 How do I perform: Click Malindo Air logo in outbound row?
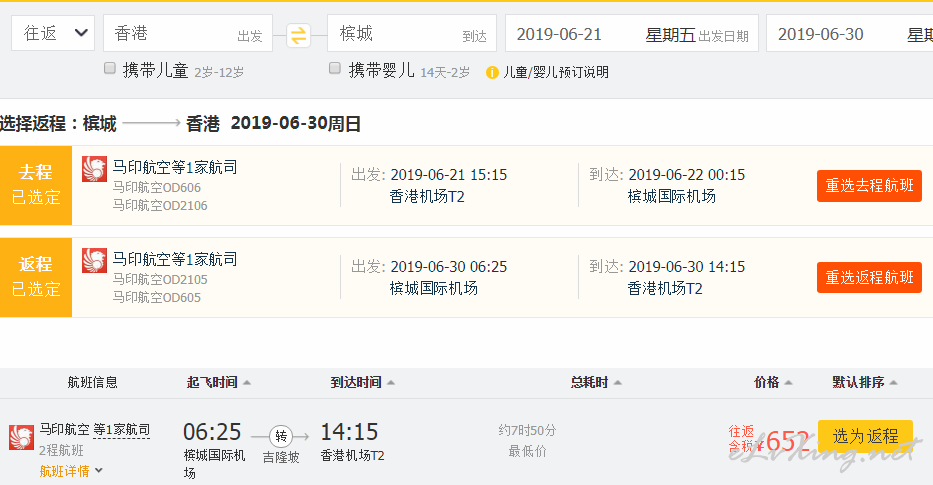(95, 169)
